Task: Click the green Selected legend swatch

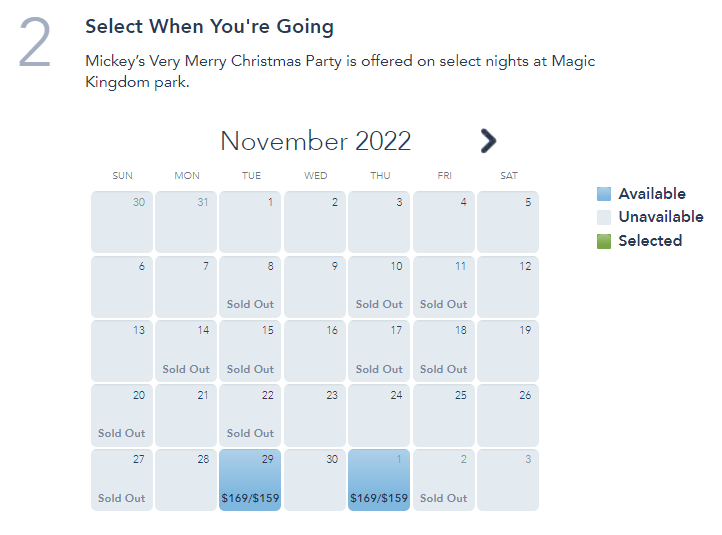Action: point(604,241)
